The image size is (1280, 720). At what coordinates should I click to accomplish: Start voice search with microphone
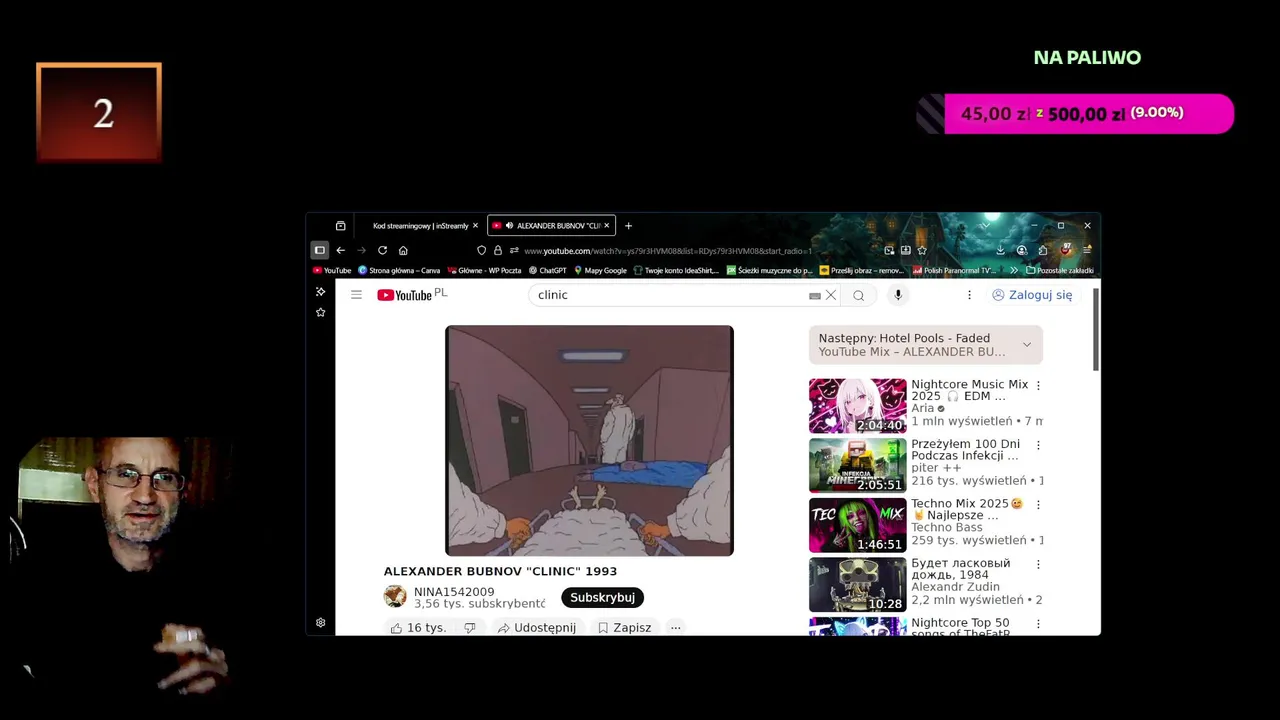(898, 295)
